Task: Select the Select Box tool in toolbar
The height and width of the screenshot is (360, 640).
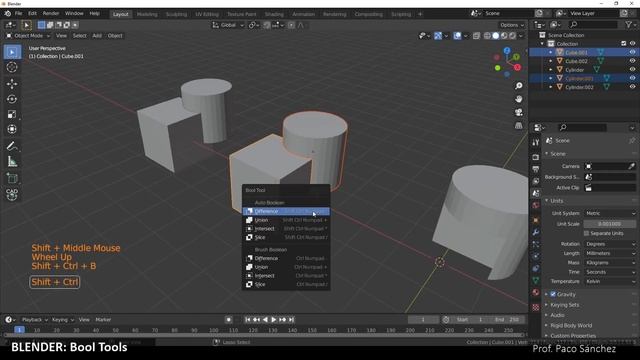Action: pyautogui.click(x=12, y=52)
